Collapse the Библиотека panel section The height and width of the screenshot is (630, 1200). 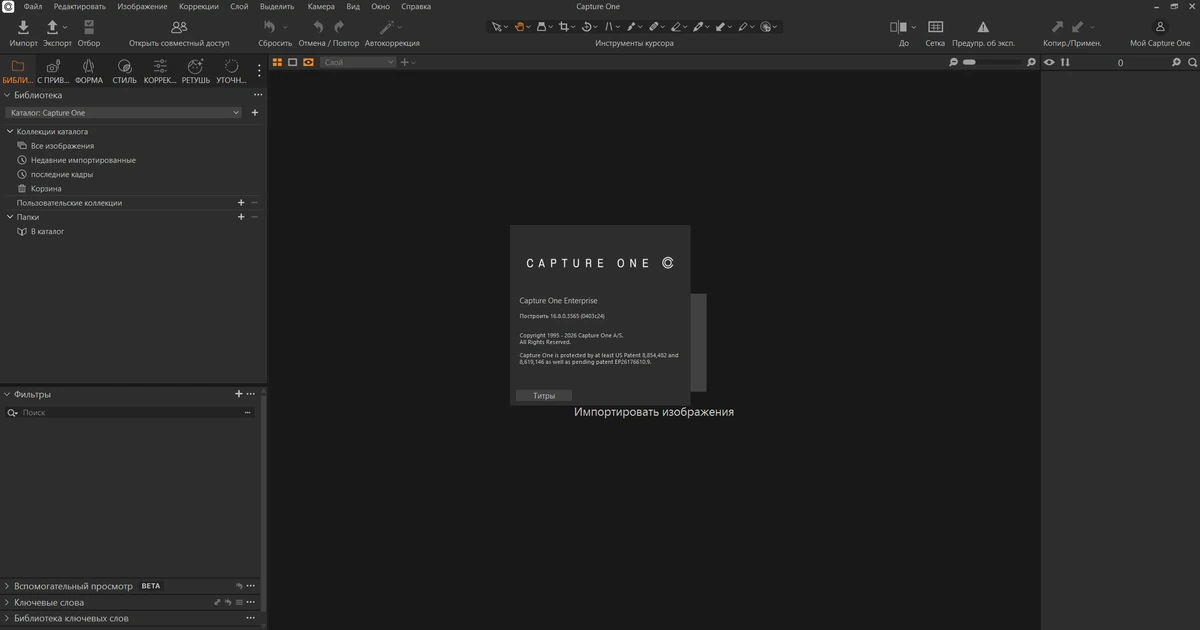point(7,95)
